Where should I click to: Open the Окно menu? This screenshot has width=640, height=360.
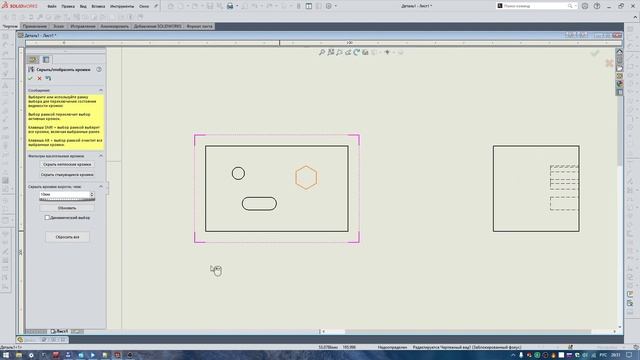coord(144,7)
